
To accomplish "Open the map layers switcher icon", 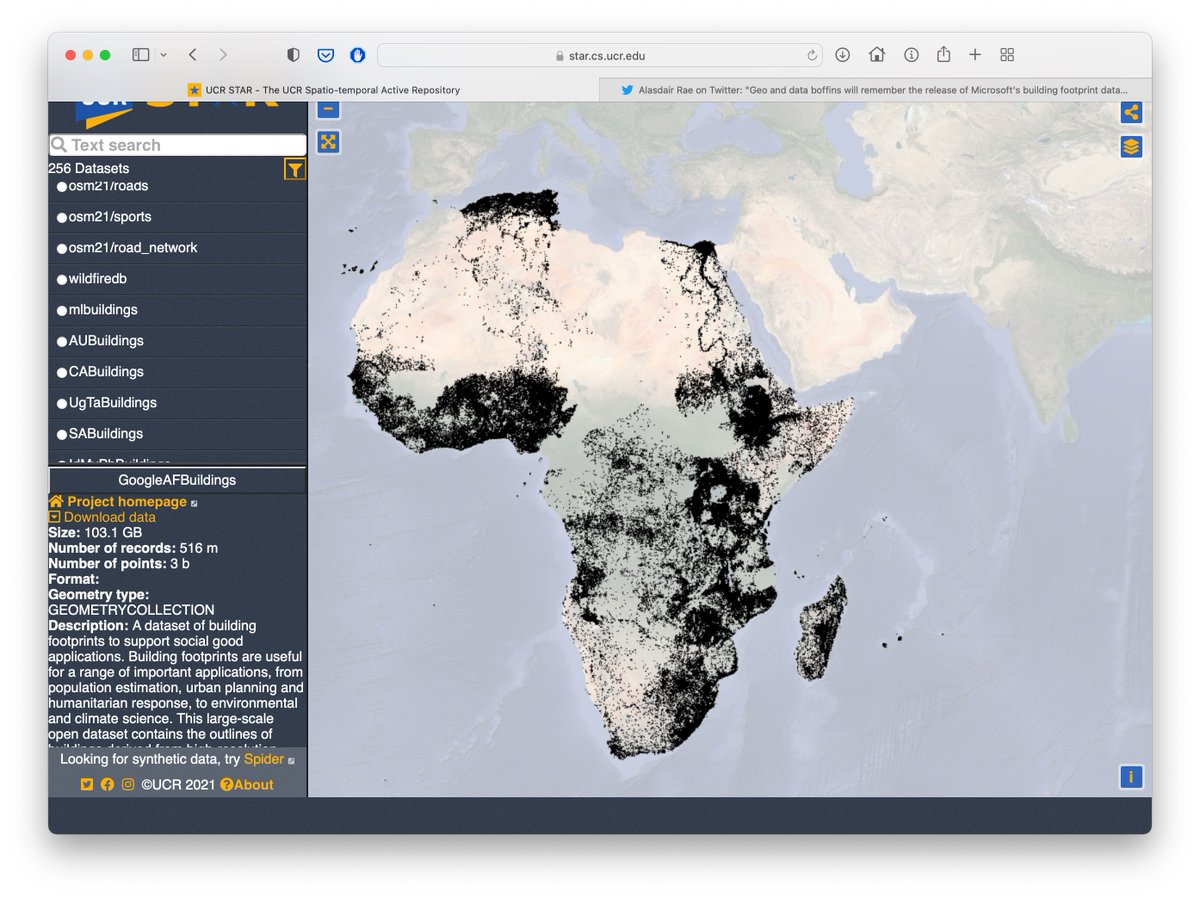I will tap(1131, 146).
